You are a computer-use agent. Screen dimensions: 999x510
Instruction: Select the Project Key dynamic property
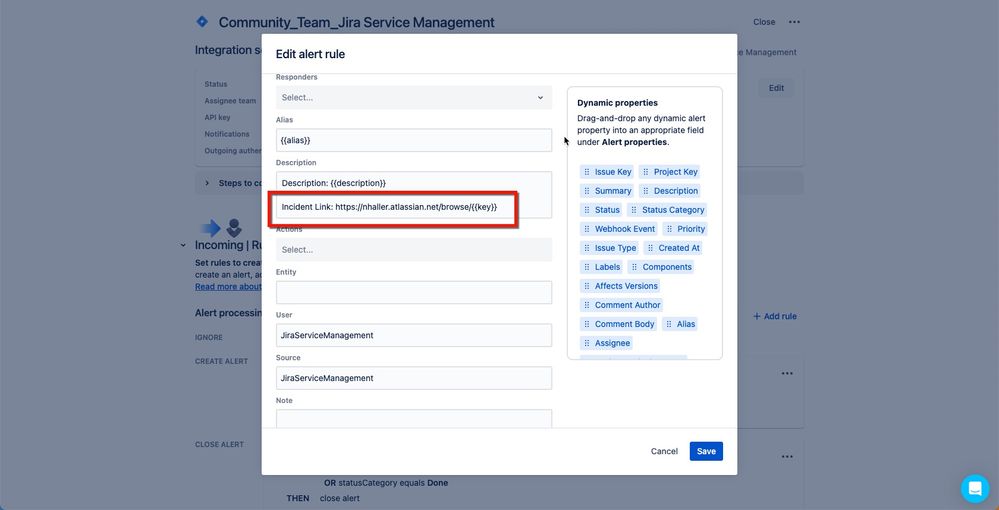point(670,172)
